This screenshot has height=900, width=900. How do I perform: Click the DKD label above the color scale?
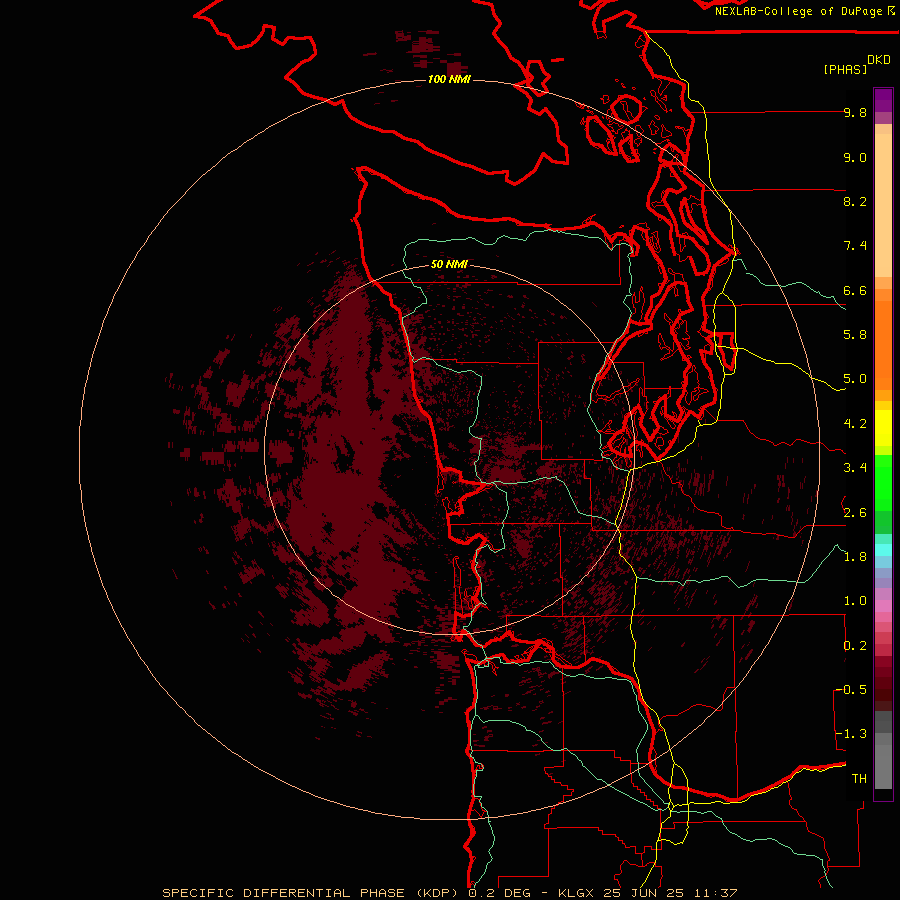tap(879, 60)
